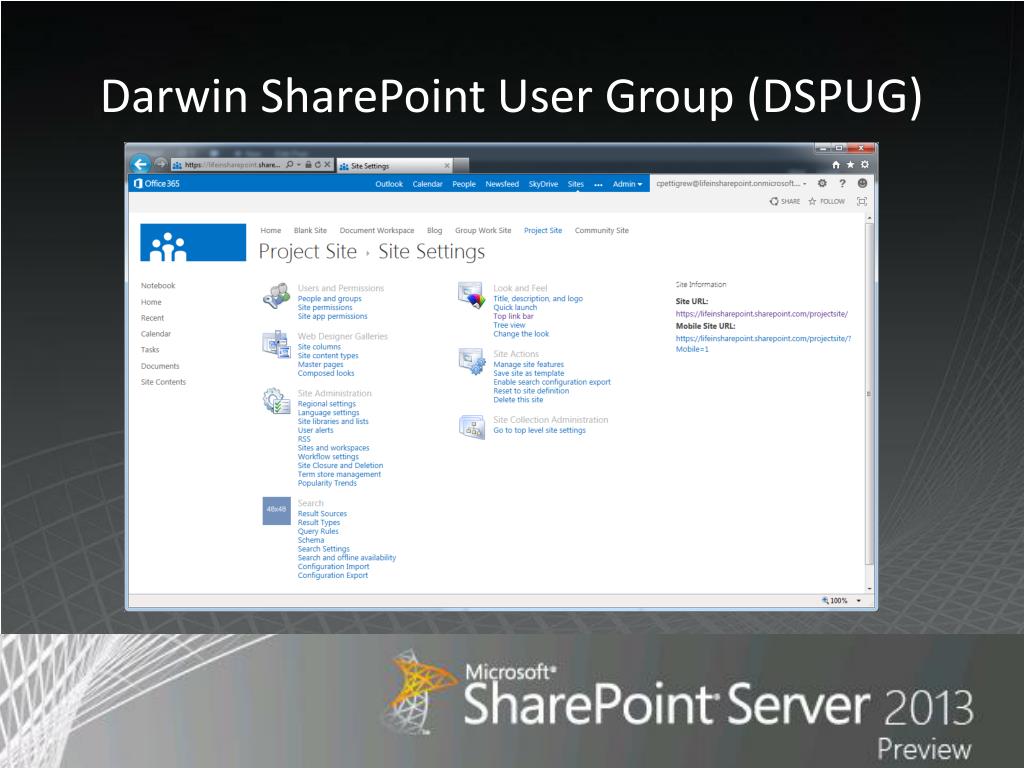Open Newsfeed in suite bar

click(502, 184)
